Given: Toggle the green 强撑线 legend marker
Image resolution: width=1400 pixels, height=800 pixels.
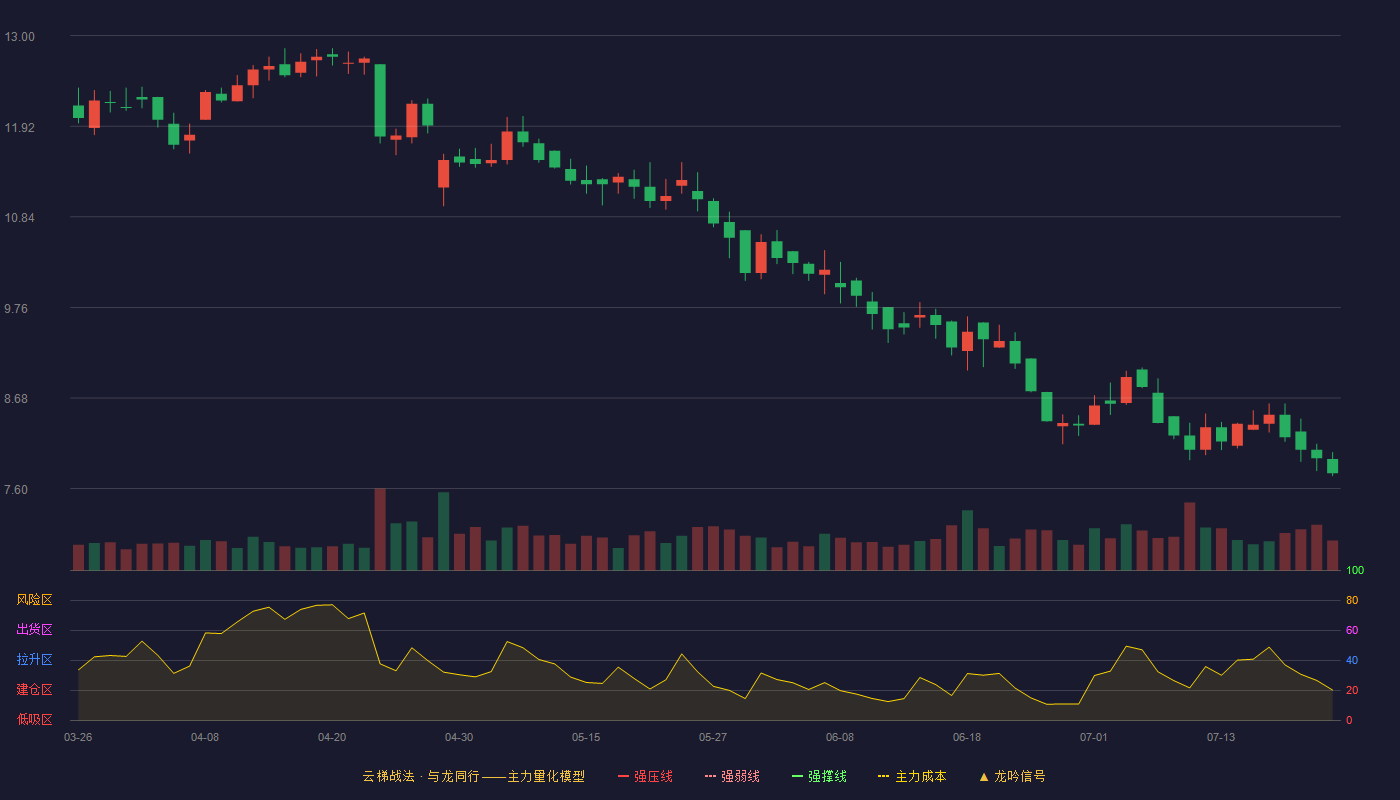Looking at the screenshot, I should coord(797,776).
